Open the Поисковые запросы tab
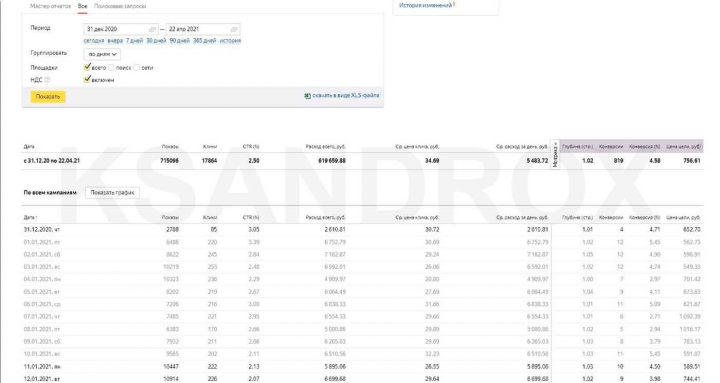This screenshot has width=720, height=383. [120, 6]
